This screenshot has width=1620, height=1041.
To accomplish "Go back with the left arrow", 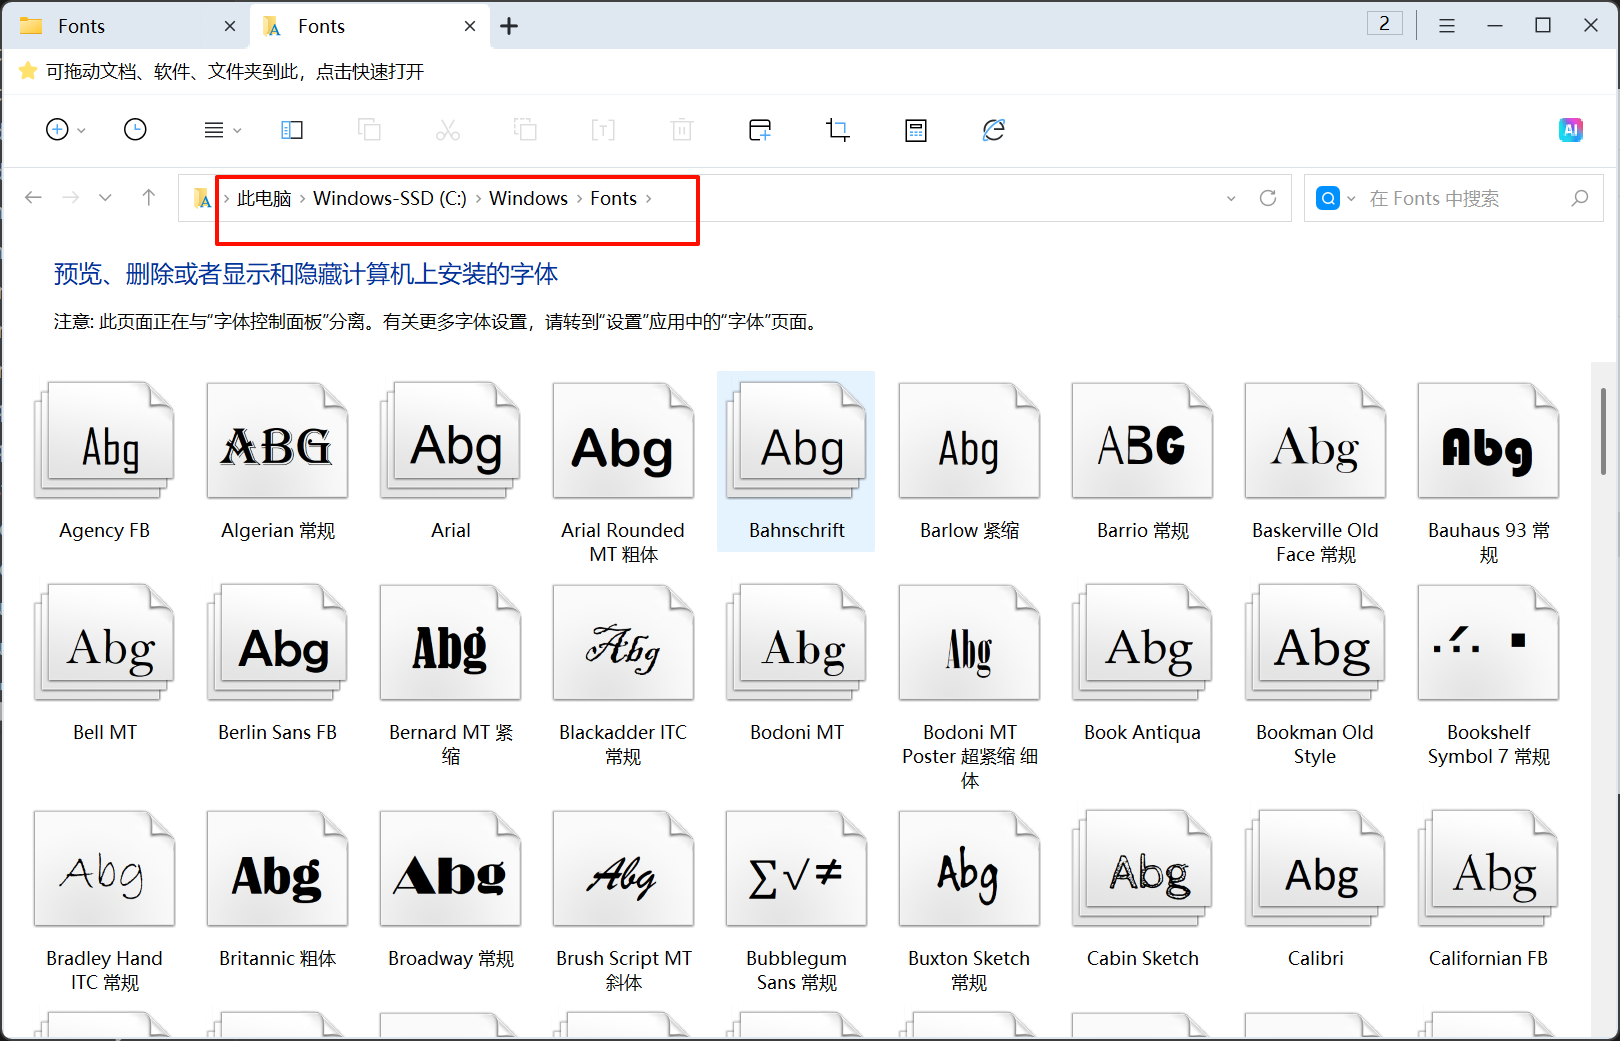I will pyautogui.click(x=33, y=198).
